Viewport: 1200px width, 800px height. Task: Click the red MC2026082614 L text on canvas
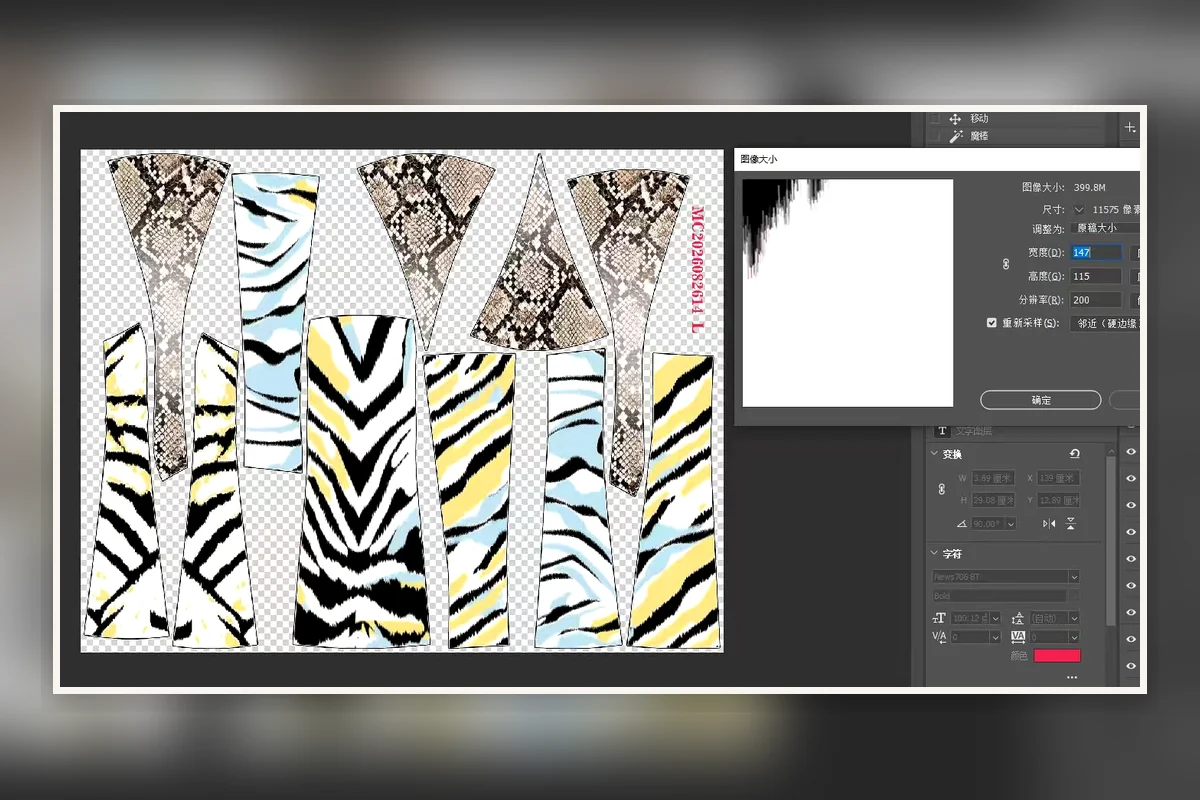click(698, 269)
